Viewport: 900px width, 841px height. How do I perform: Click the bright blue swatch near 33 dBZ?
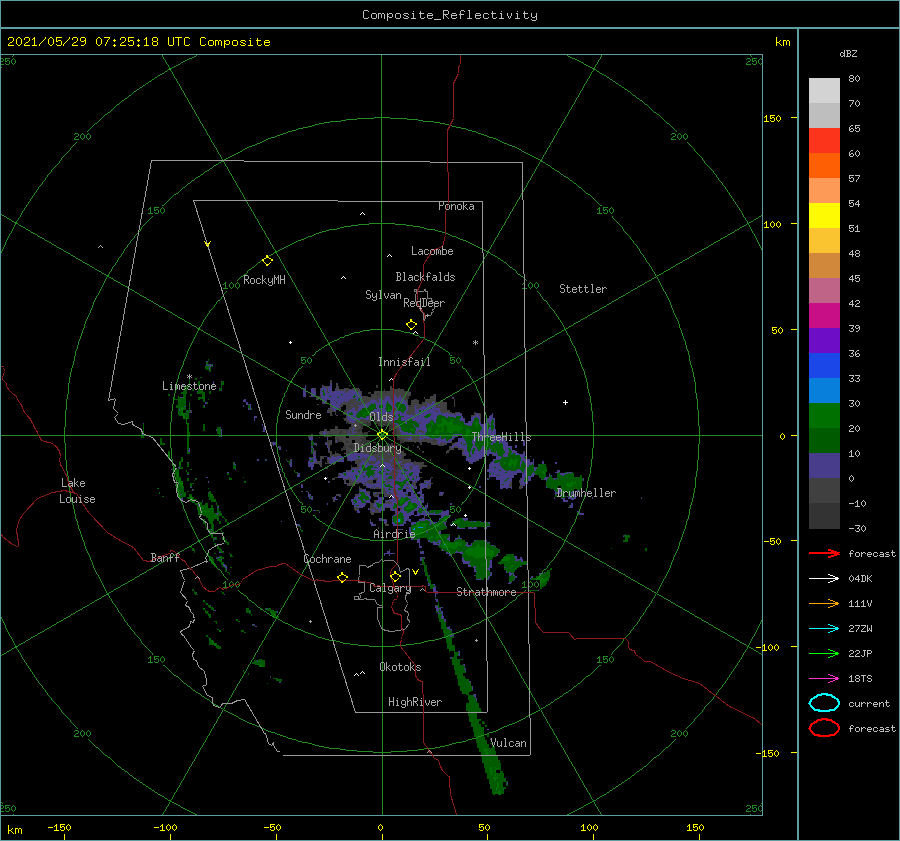824,365
